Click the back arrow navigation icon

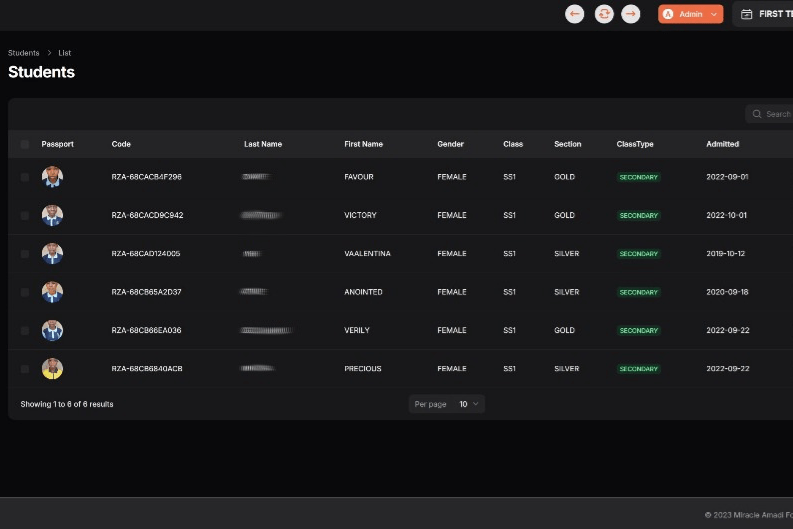pos(575,14)
